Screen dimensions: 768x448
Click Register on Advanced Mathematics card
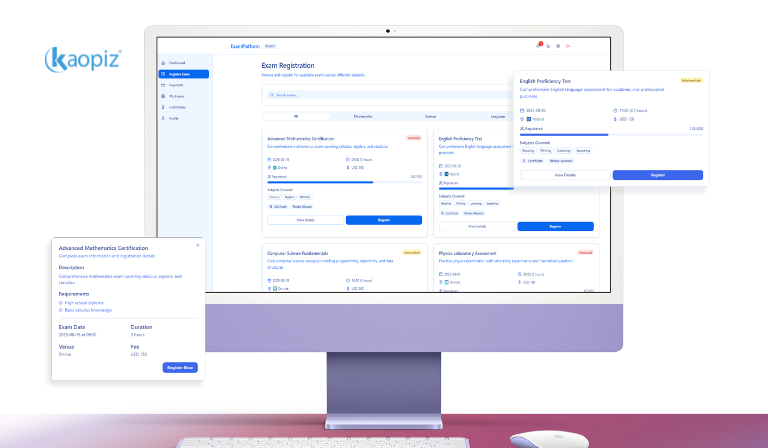pos(384,220)
